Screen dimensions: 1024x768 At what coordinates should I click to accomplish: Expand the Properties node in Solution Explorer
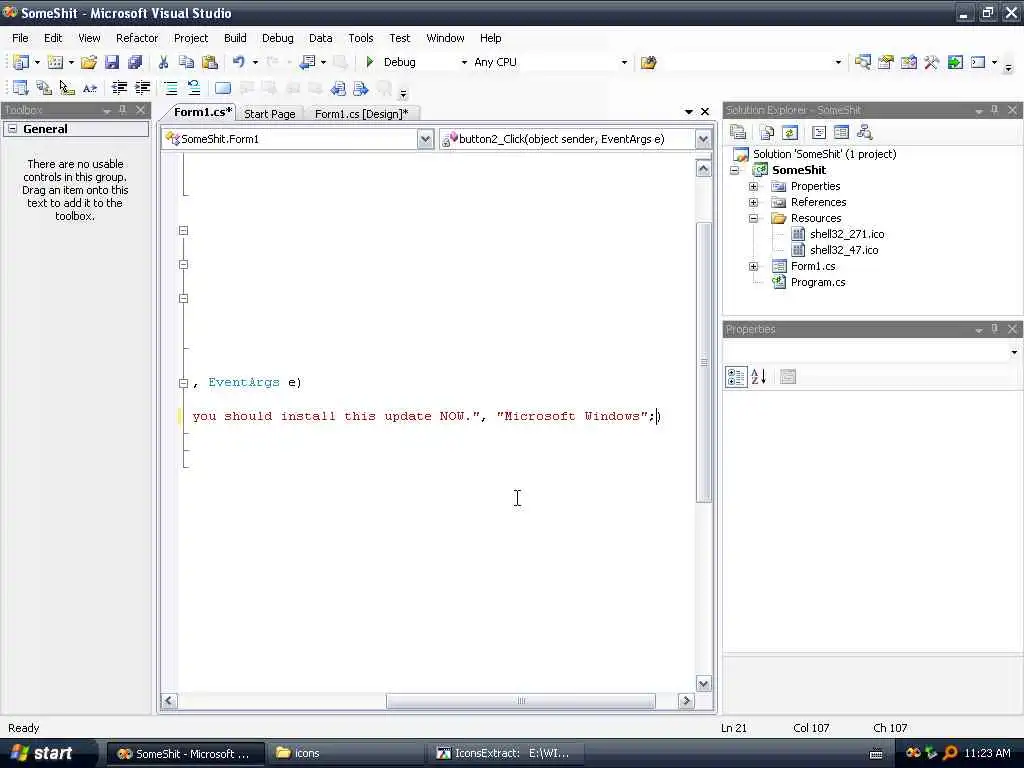[x=753, y=186]
